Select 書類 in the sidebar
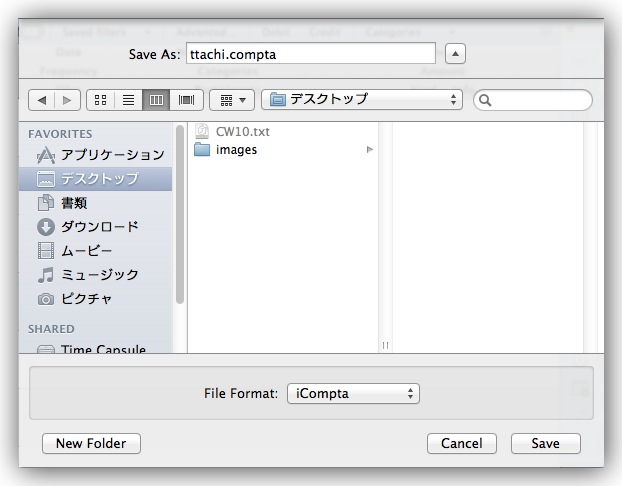The height and width of the screenshot is (486, 622). 74,203
